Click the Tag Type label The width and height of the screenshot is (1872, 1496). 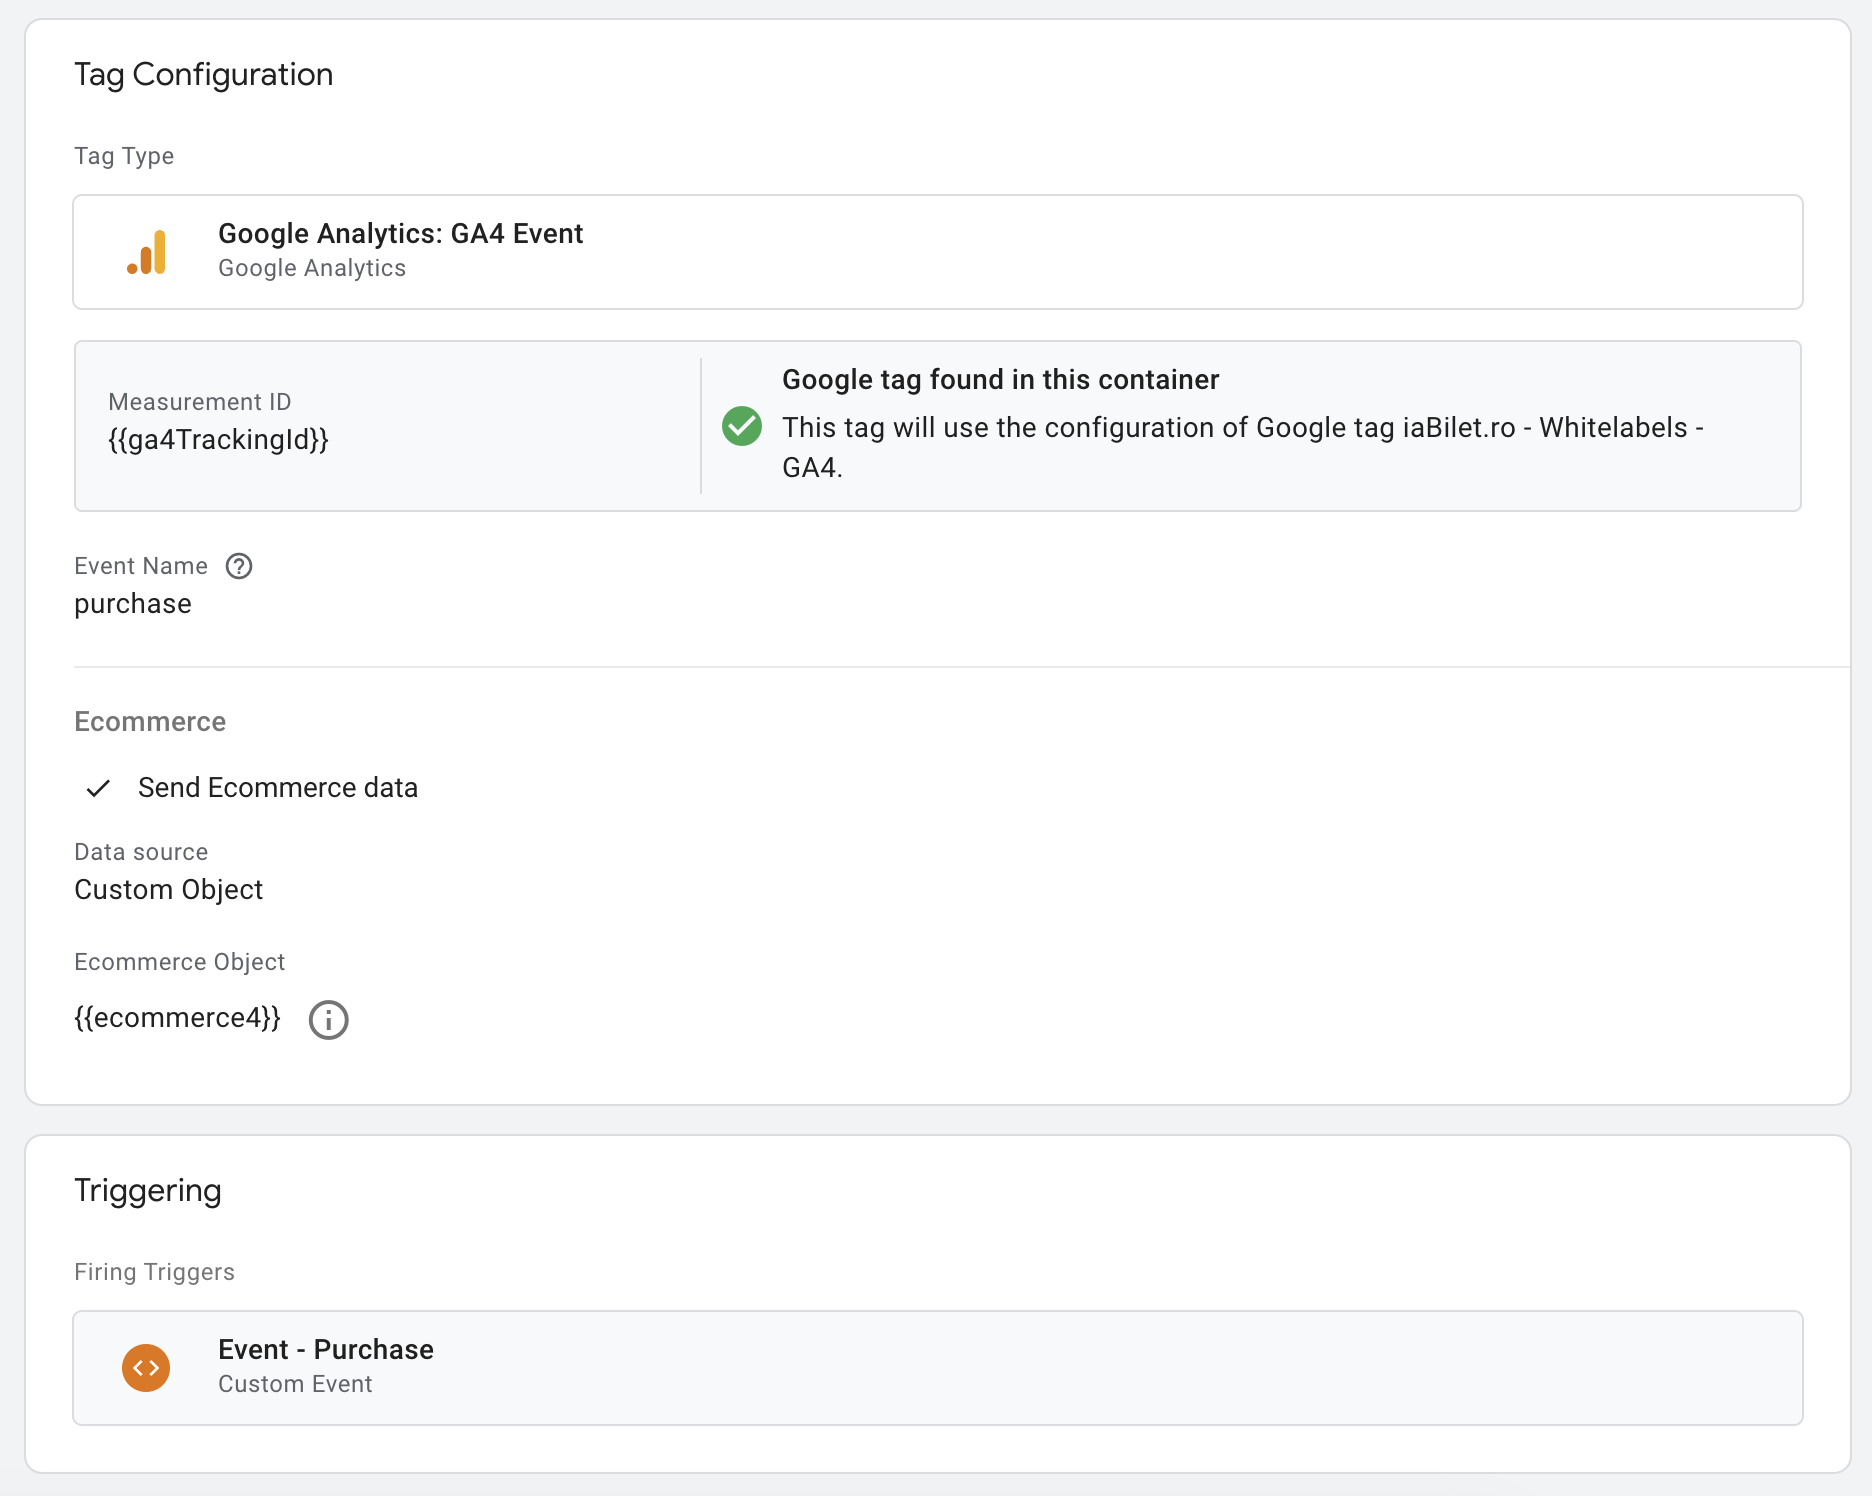click(124, 156)
